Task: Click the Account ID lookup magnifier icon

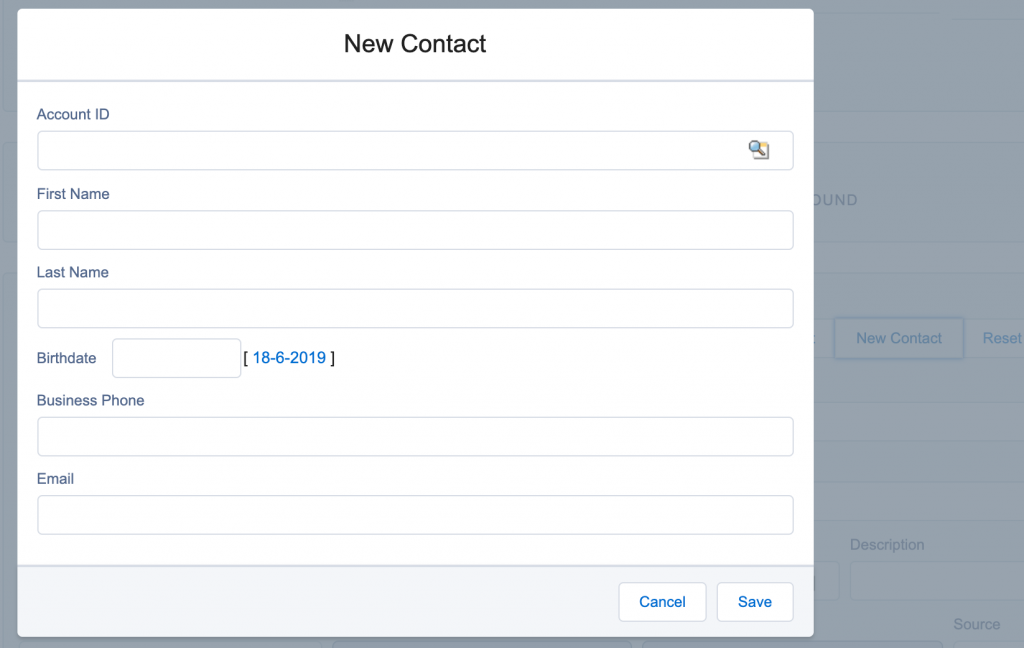Action: point(759,149)
